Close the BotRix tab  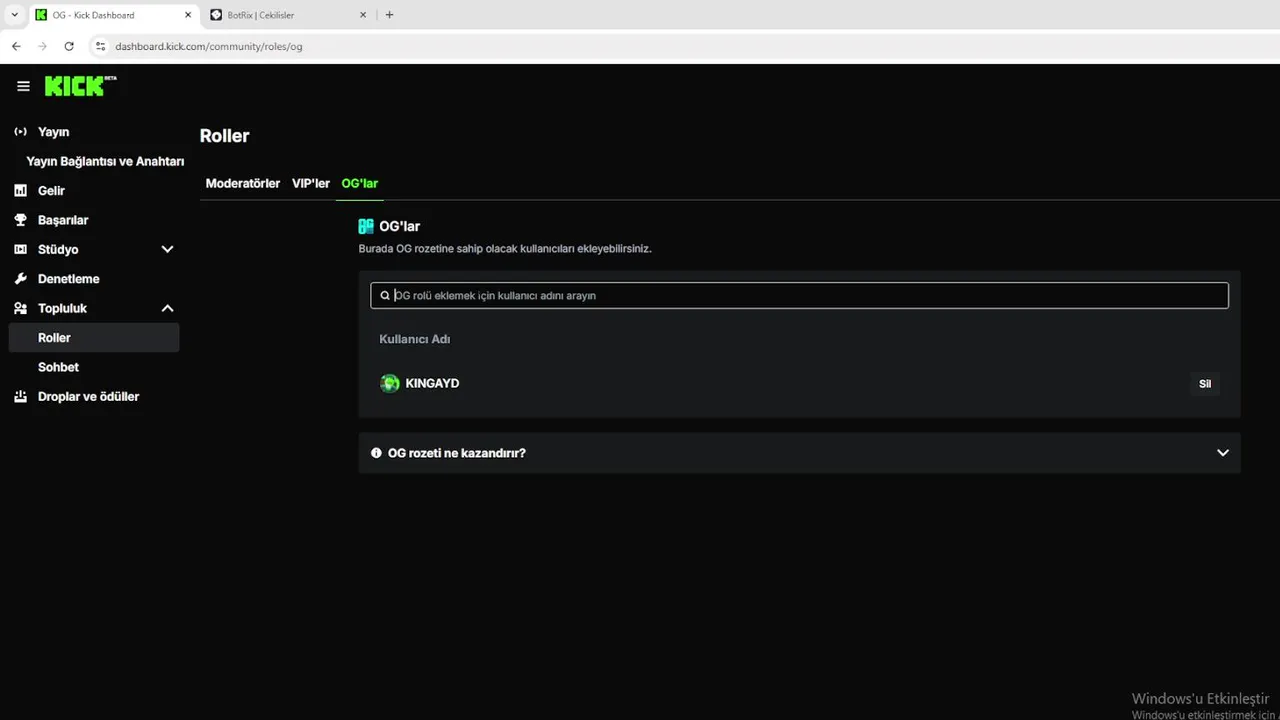[x=363, y=15]
